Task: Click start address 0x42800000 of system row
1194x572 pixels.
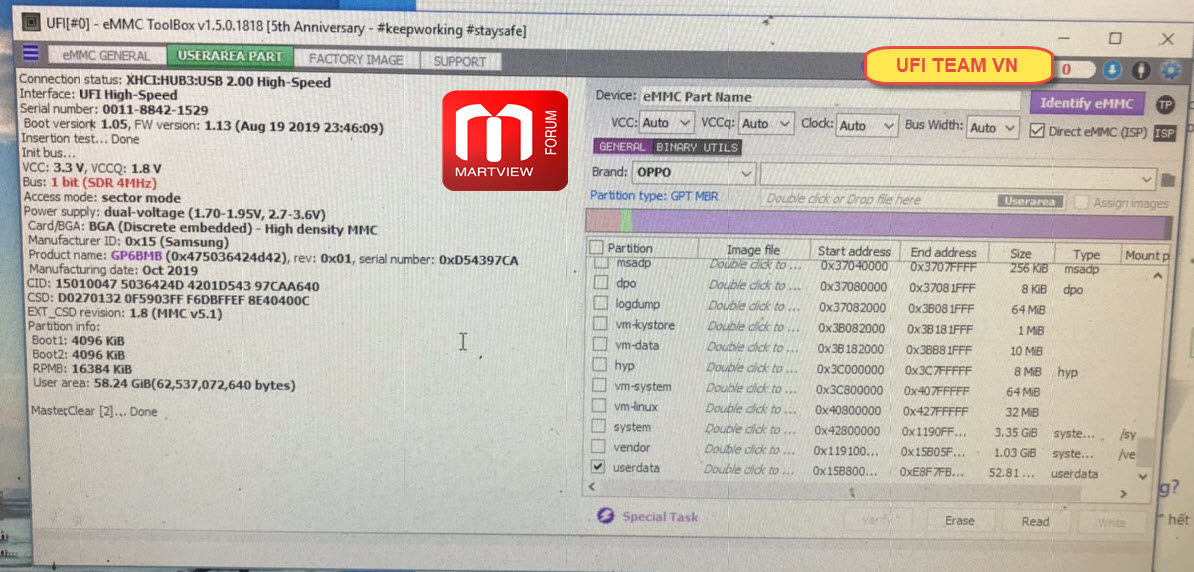Action: (850, 429)
